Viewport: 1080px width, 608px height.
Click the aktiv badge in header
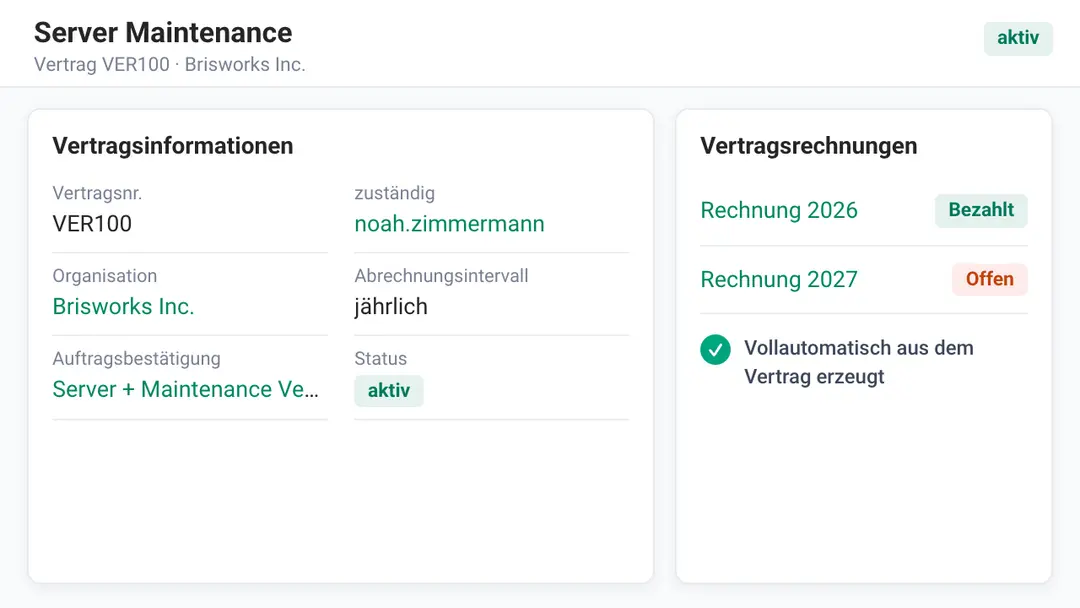point(1018,37)
